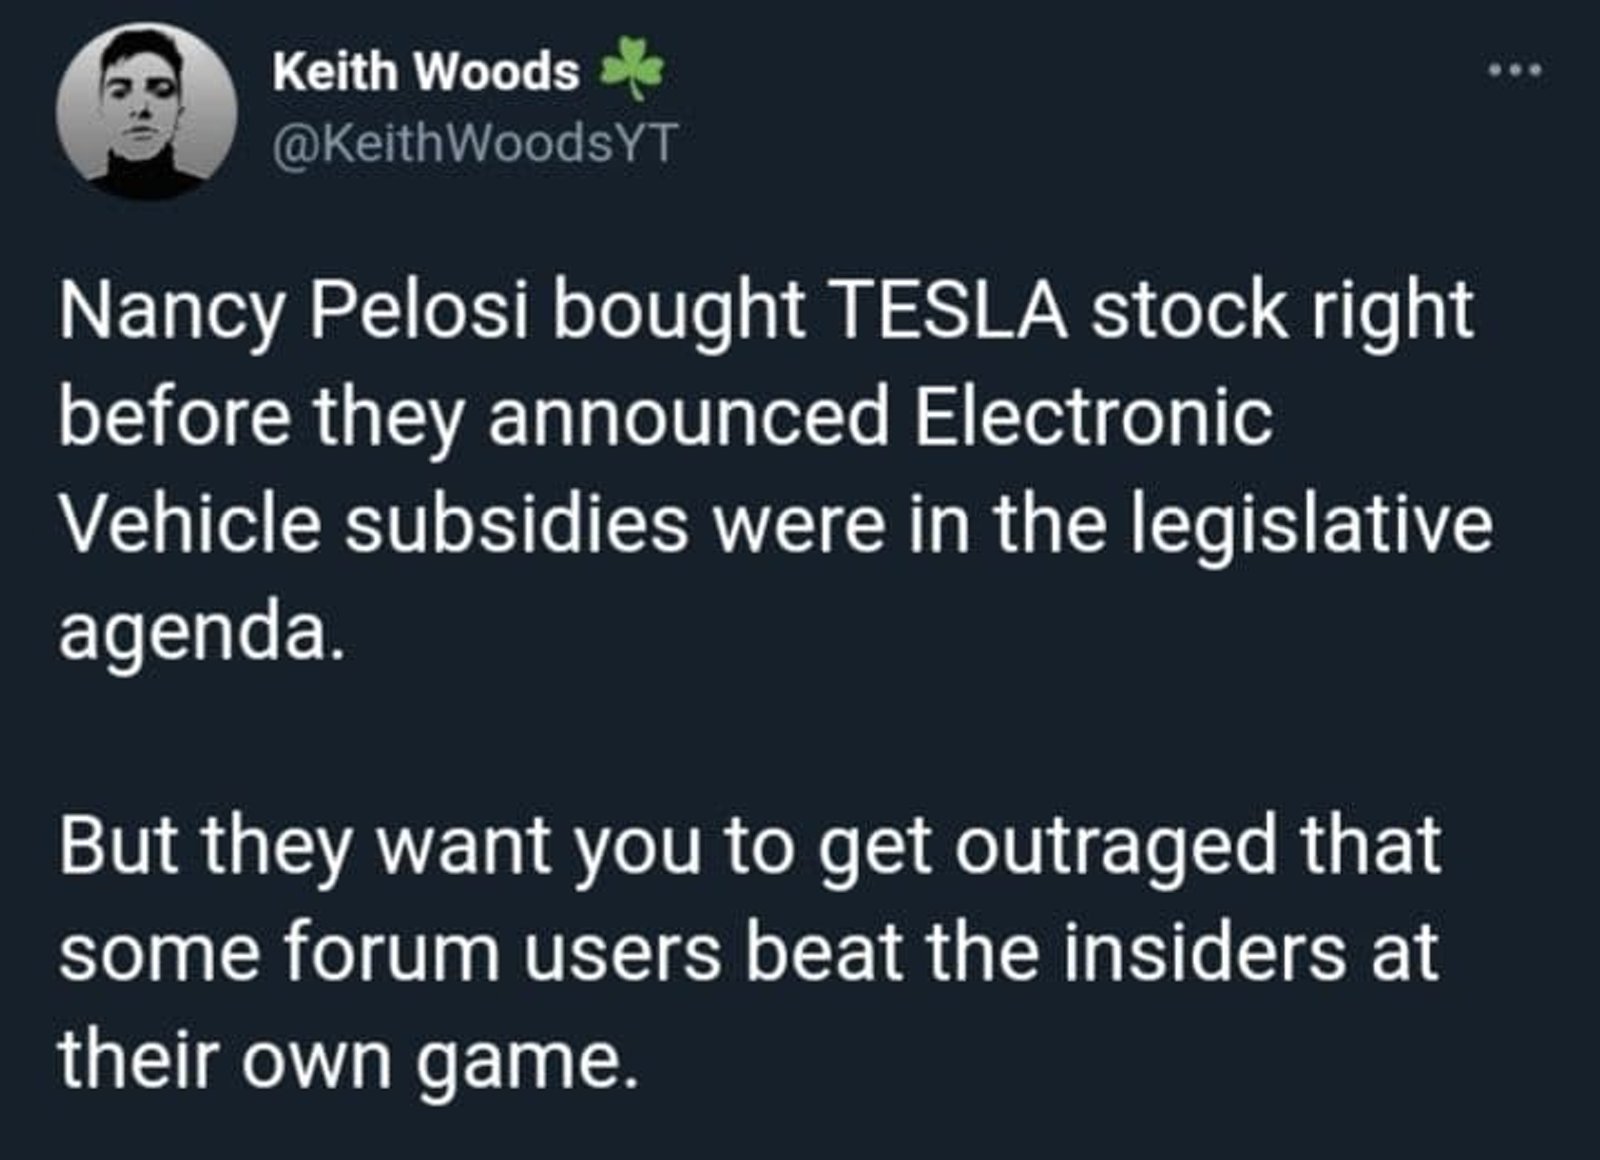Viewport: 1600px width, 1160px height.
Task: Open the Keith Woods display name link
Action: [426, 71]
